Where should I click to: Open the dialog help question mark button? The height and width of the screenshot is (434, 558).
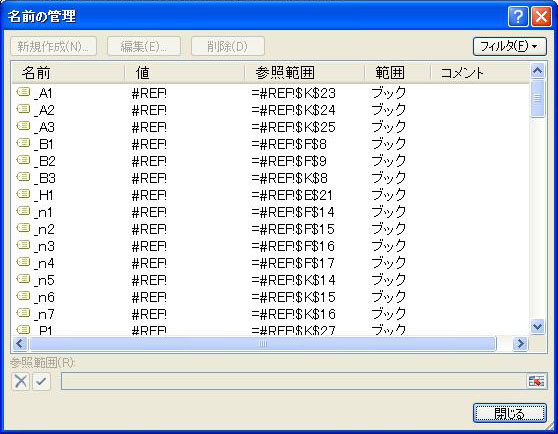[518, 16]
